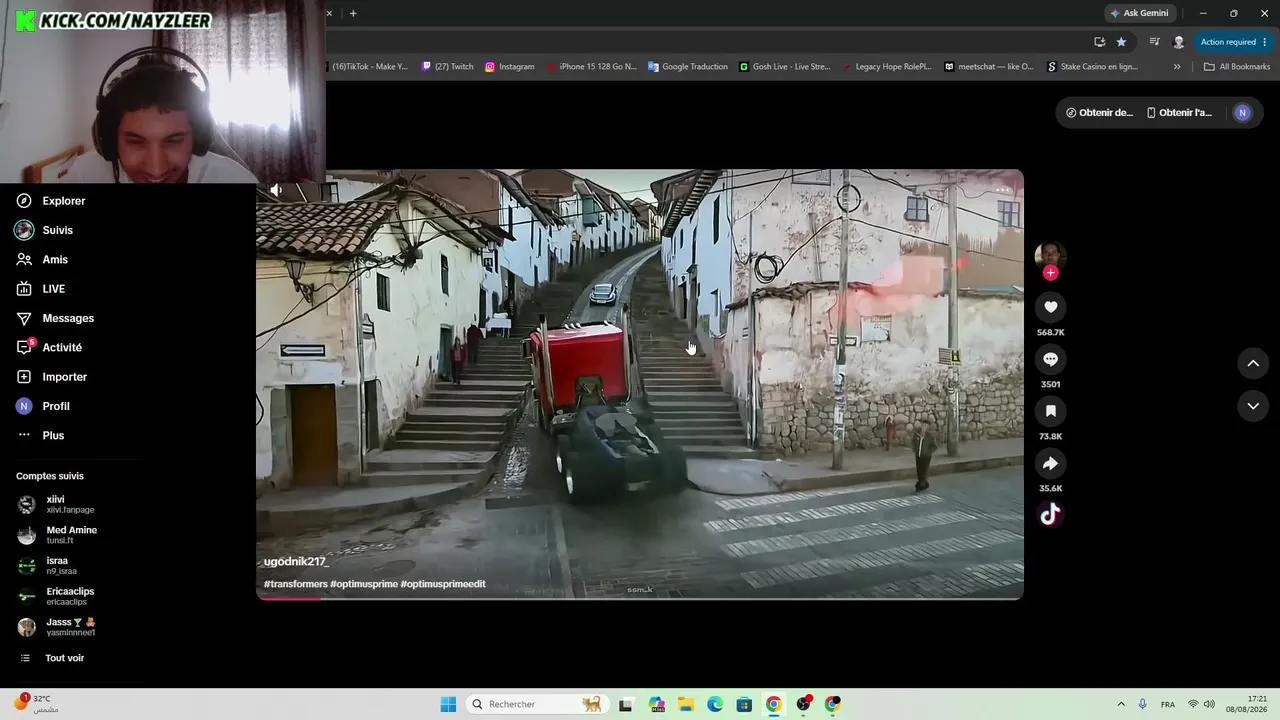
Task: Bookmark this page with the star
Action: pyautogui.click(x=1121, y=42)
